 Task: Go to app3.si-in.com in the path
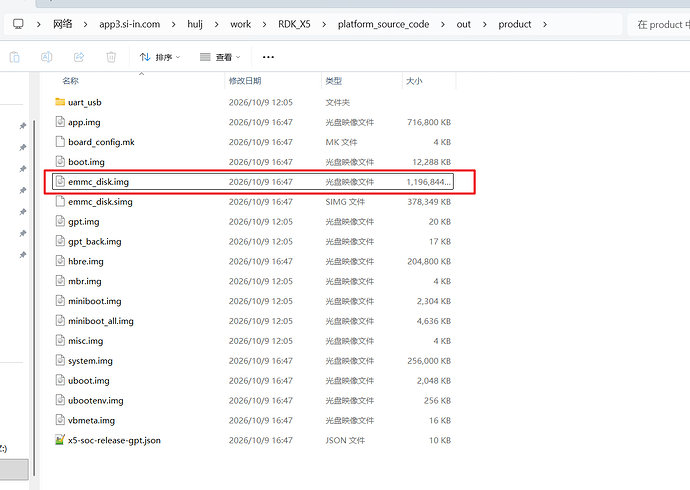(x=129, y=24)
